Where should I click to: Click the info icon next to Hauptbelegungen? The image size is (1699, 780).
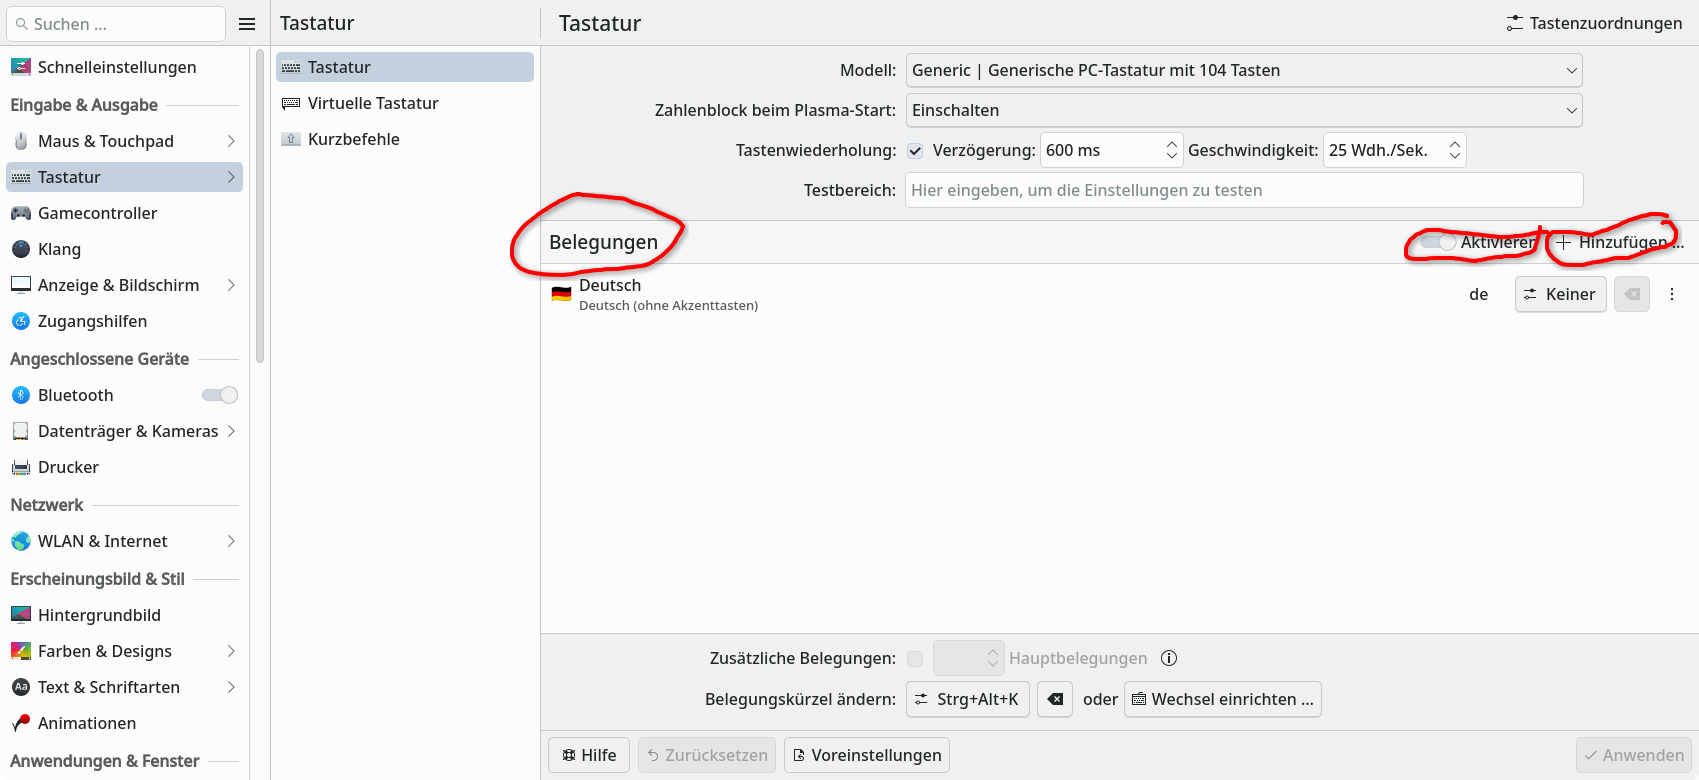coord(1169,658)
